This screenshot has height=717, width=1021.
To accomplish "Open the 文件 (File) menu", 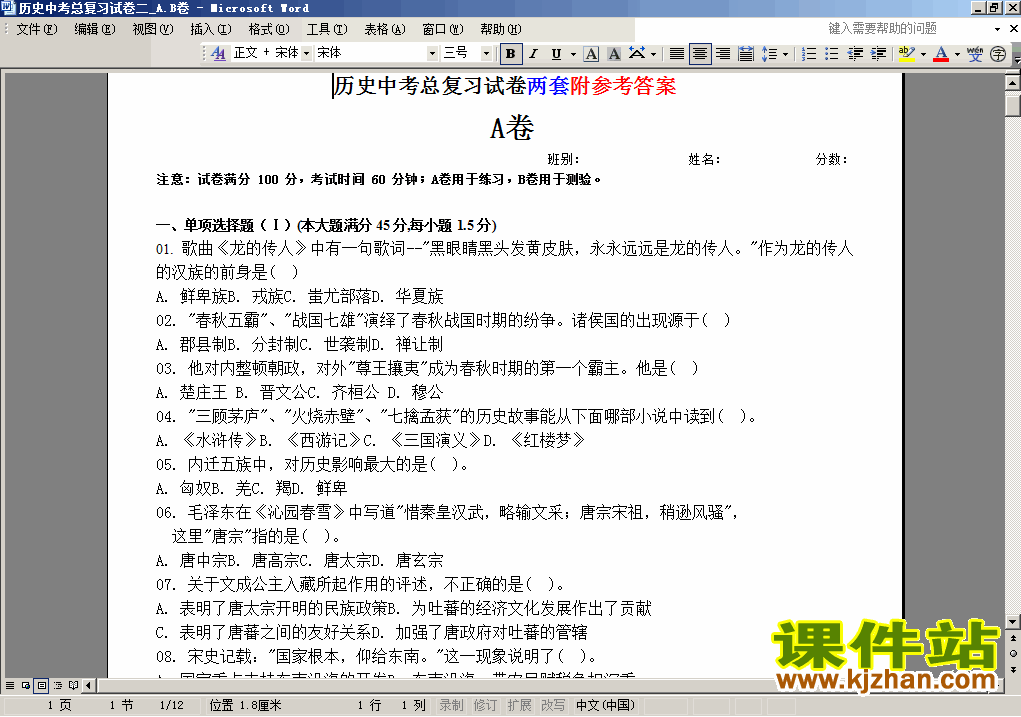I will (x=36, y=29).
